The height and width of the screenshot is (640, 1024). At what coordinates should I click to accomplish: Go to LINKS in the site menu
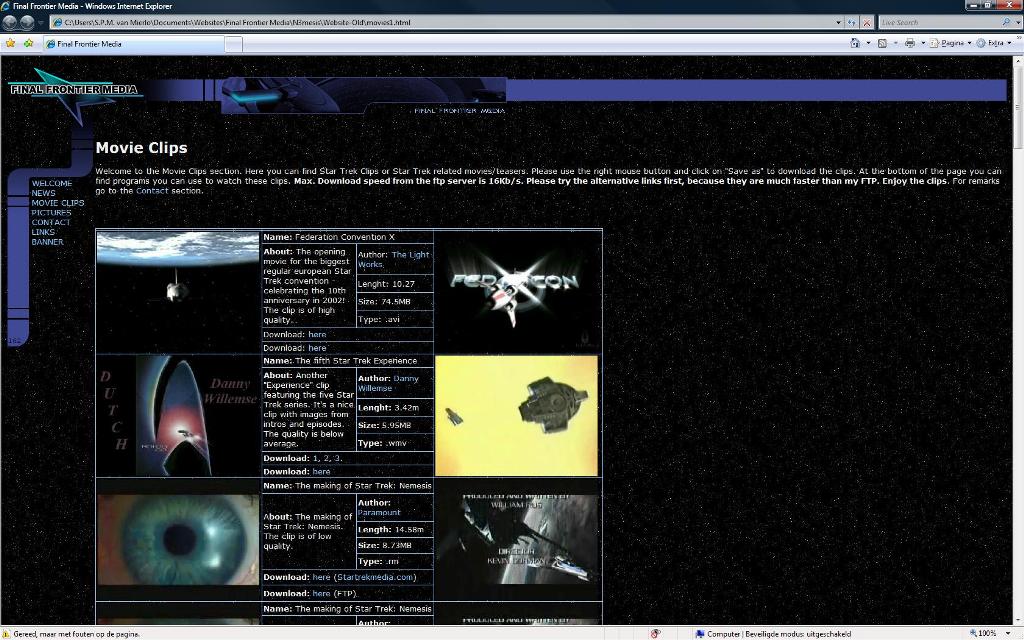43,232
